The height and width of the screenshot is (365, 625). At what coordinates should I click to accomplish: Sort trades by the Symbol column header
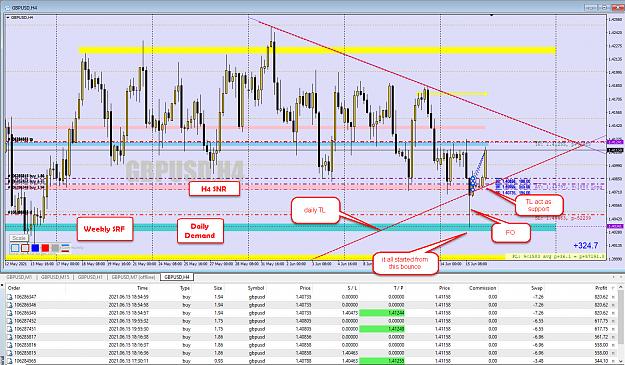point(256,288)
